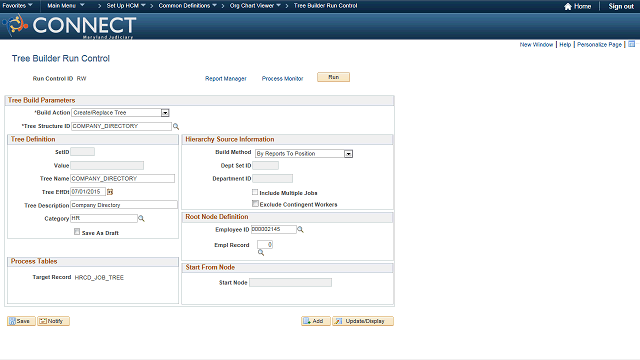Click the Employee ID input field
This screenshot has height=360, width=640.
(x=273, y=229)
